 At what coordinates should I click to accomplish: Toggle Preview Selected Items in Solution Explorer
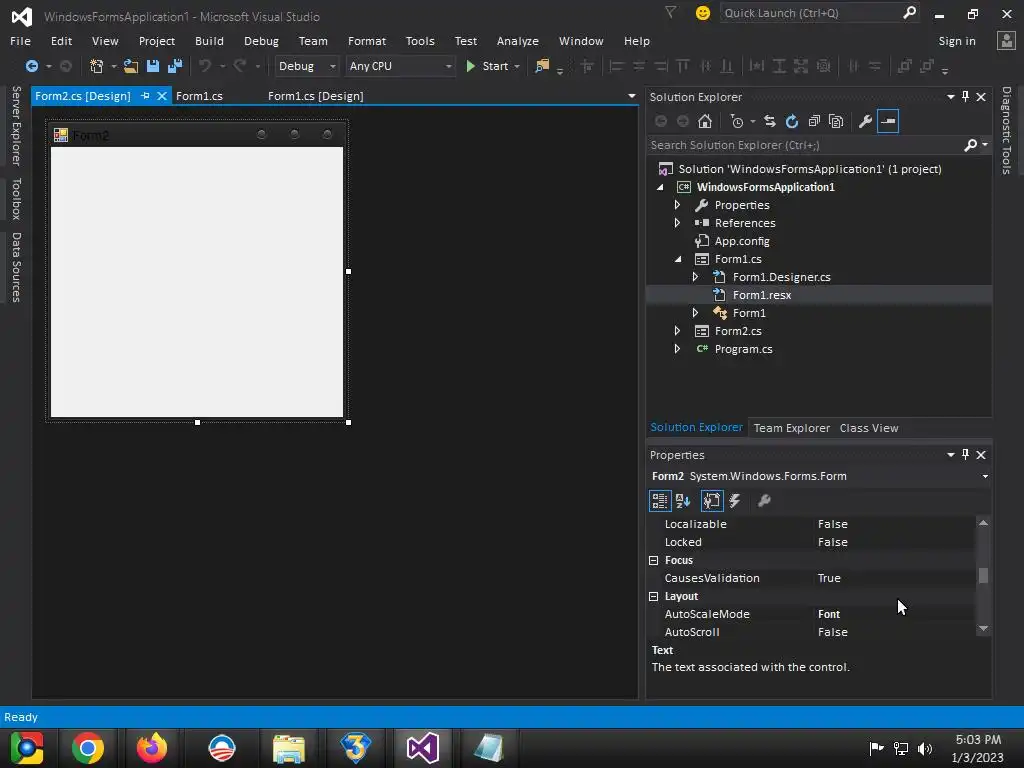[888, 121]
